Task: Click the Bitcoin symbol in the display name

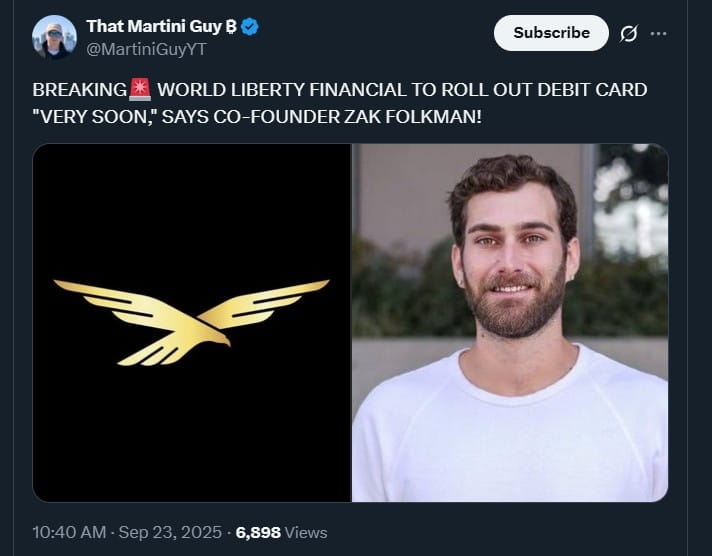Action: point(231,26)
